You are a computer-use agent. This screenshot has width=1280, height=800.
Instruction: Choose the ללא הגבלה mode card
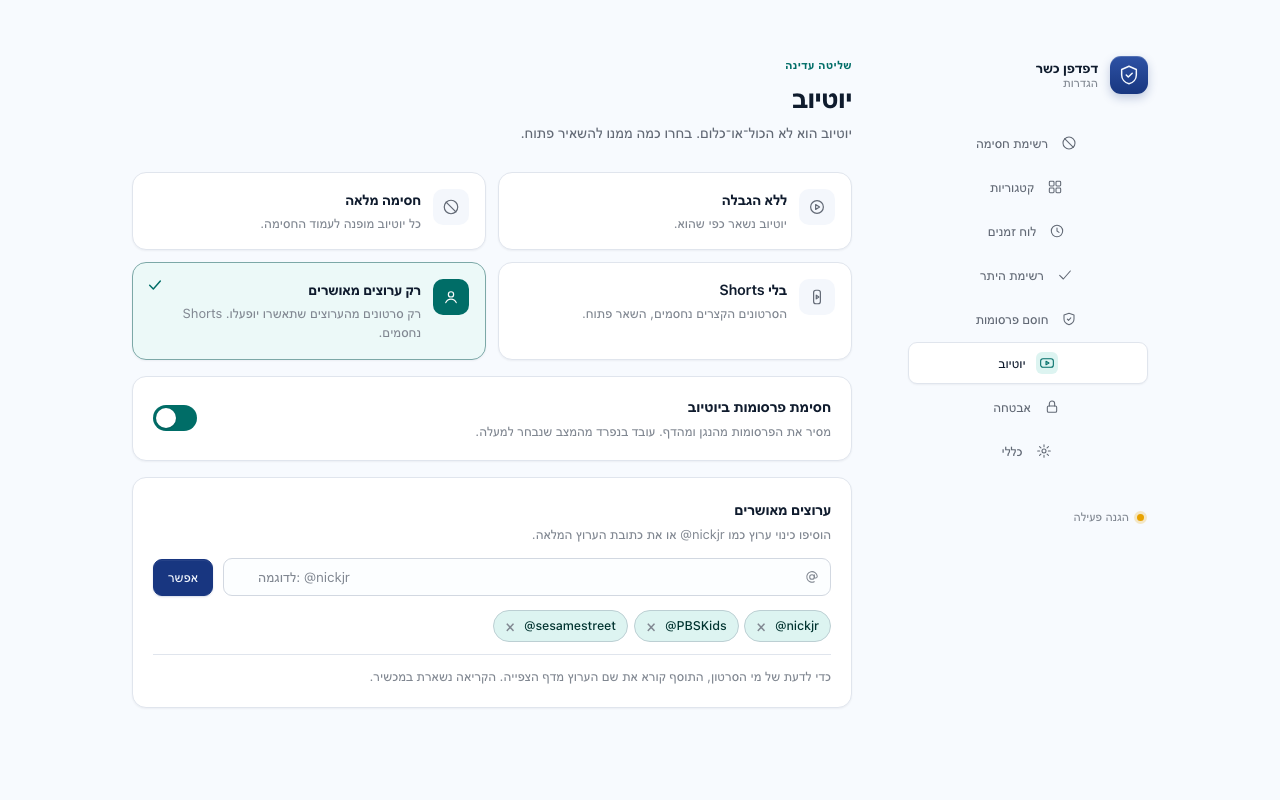[675, 211]
